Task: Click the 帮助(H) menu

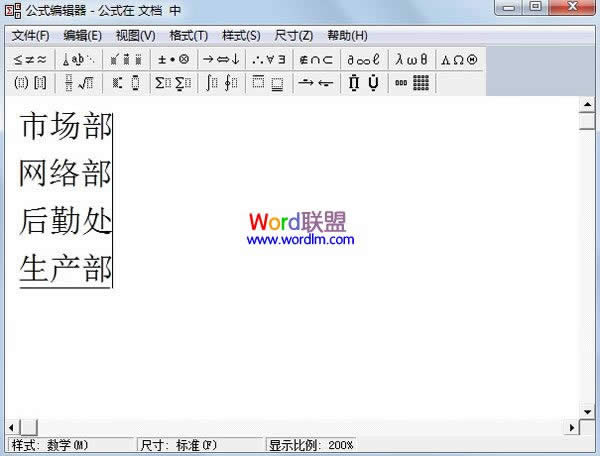Action: [347, 35]
